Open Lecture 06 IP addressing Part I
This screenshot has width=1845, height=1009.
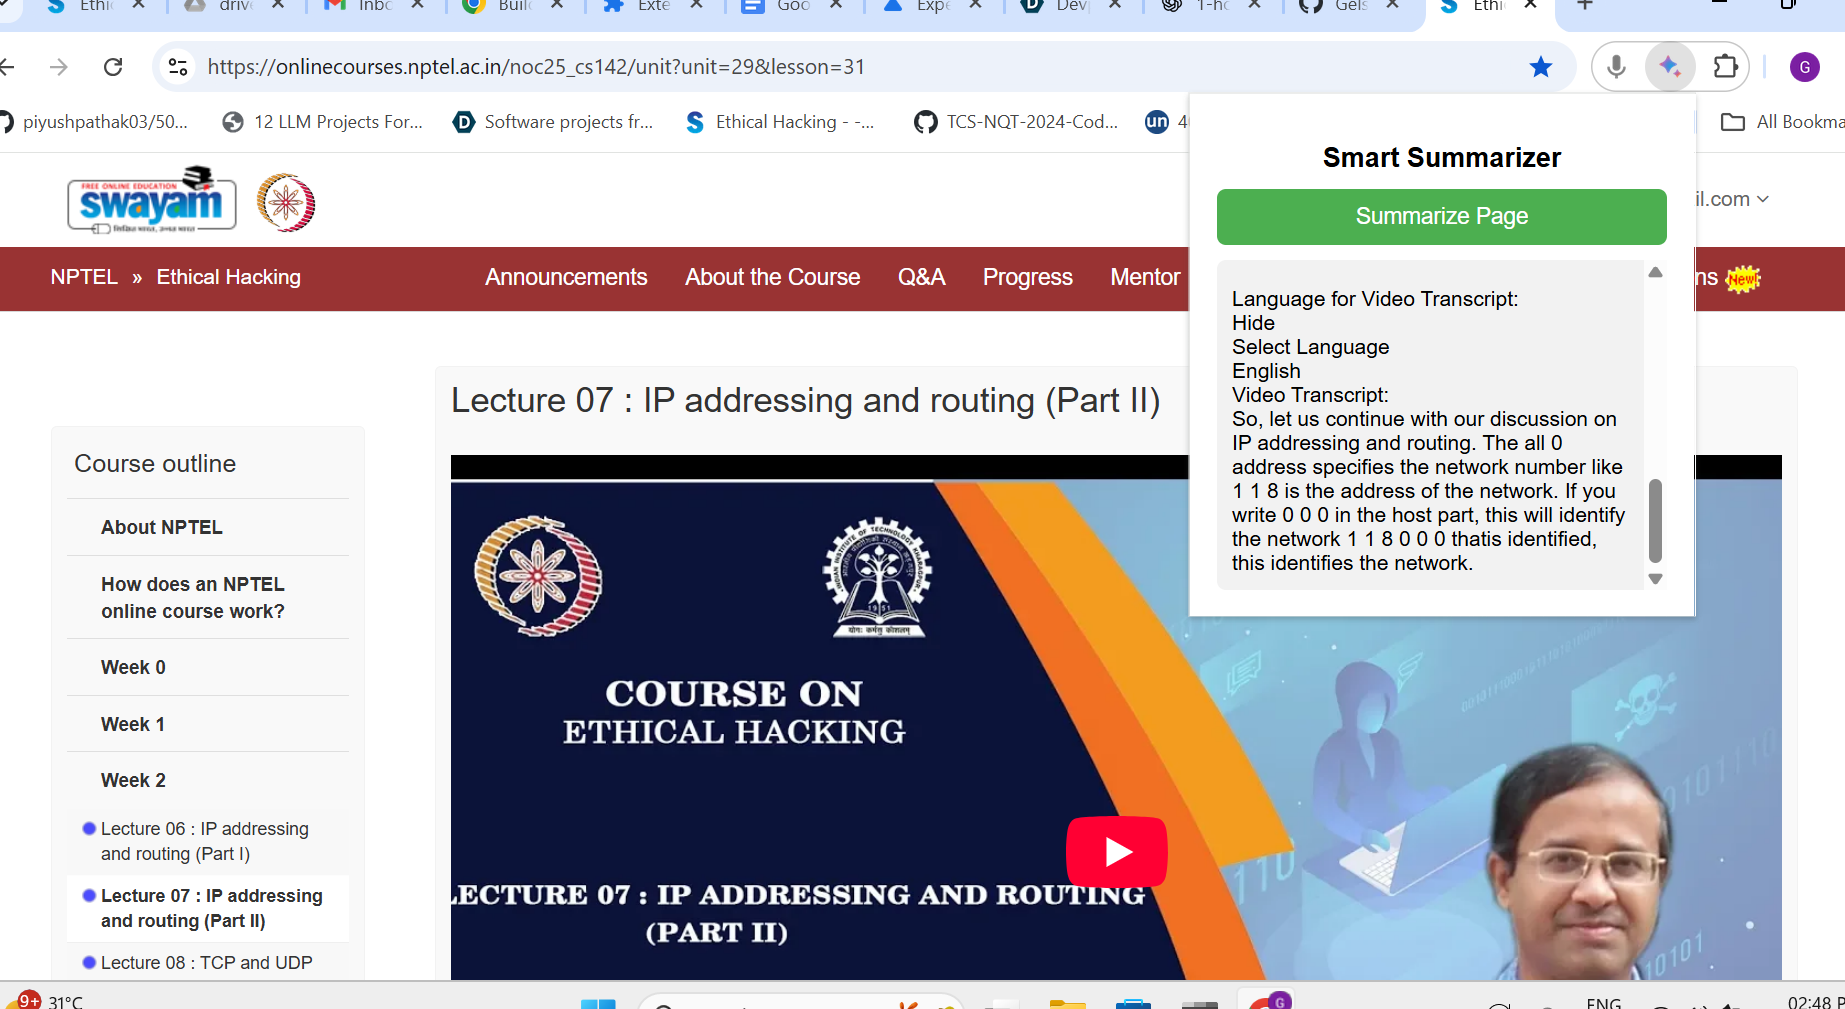(x=205, y=841)
